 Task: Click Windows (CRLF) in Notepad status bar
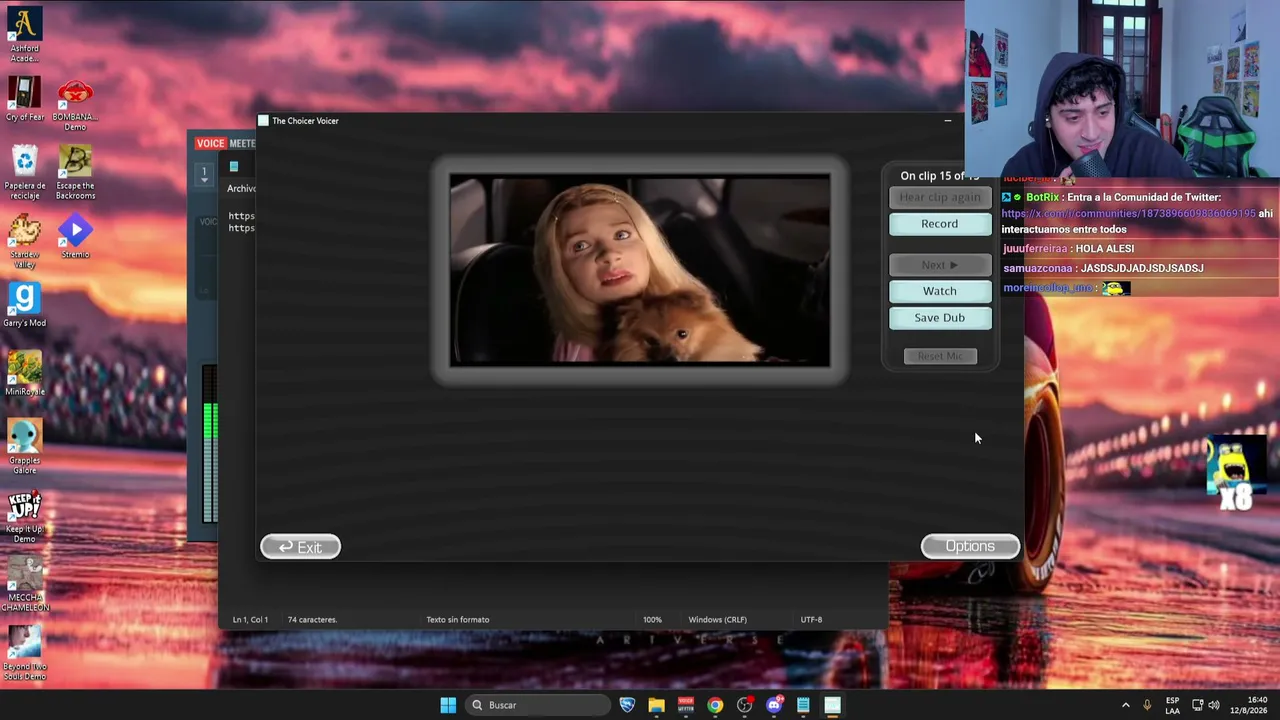tap(717, 620)
